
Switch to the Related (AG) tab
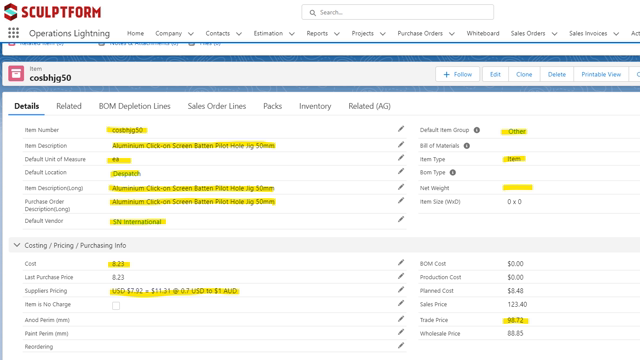(369, 106)
